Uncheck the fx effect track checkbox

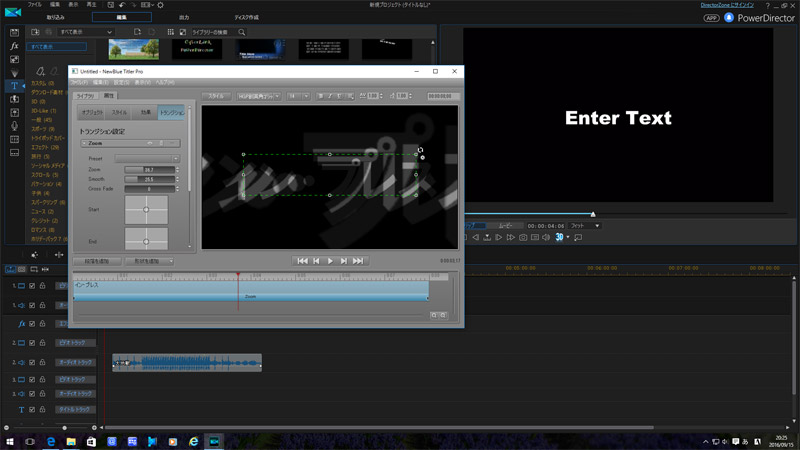tap(31, 324)
